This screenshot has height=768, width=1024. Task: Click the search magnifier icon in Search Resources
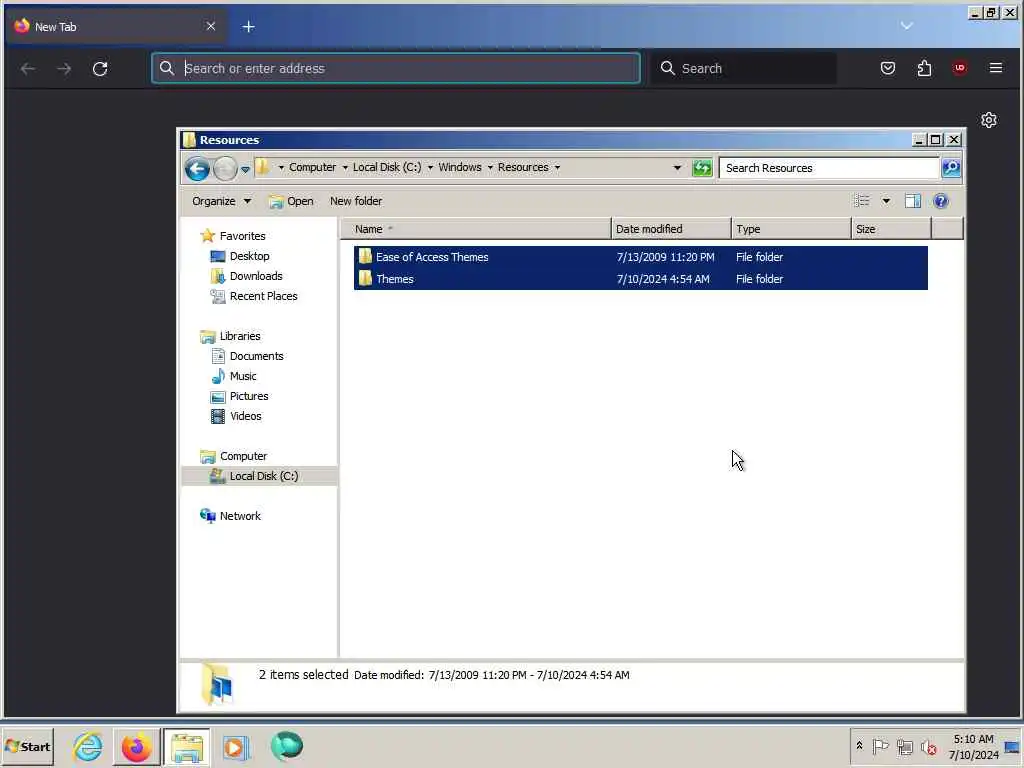pyautogui.click(x=951, y=168)
